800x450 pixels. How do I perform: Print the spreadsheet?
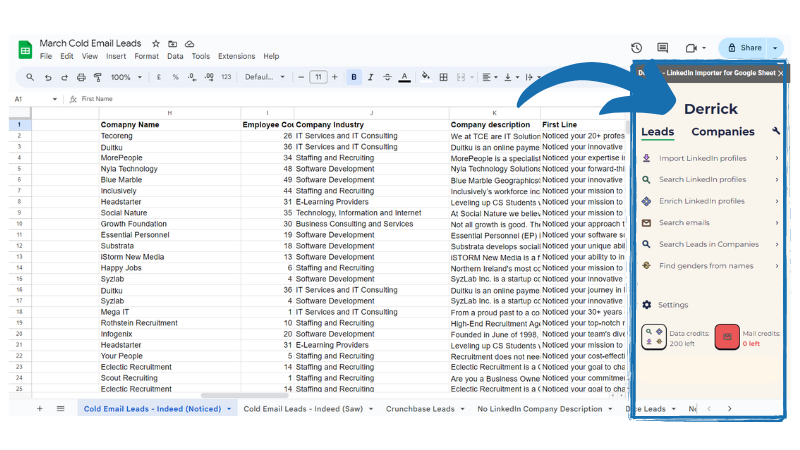(x=81, y=78)
